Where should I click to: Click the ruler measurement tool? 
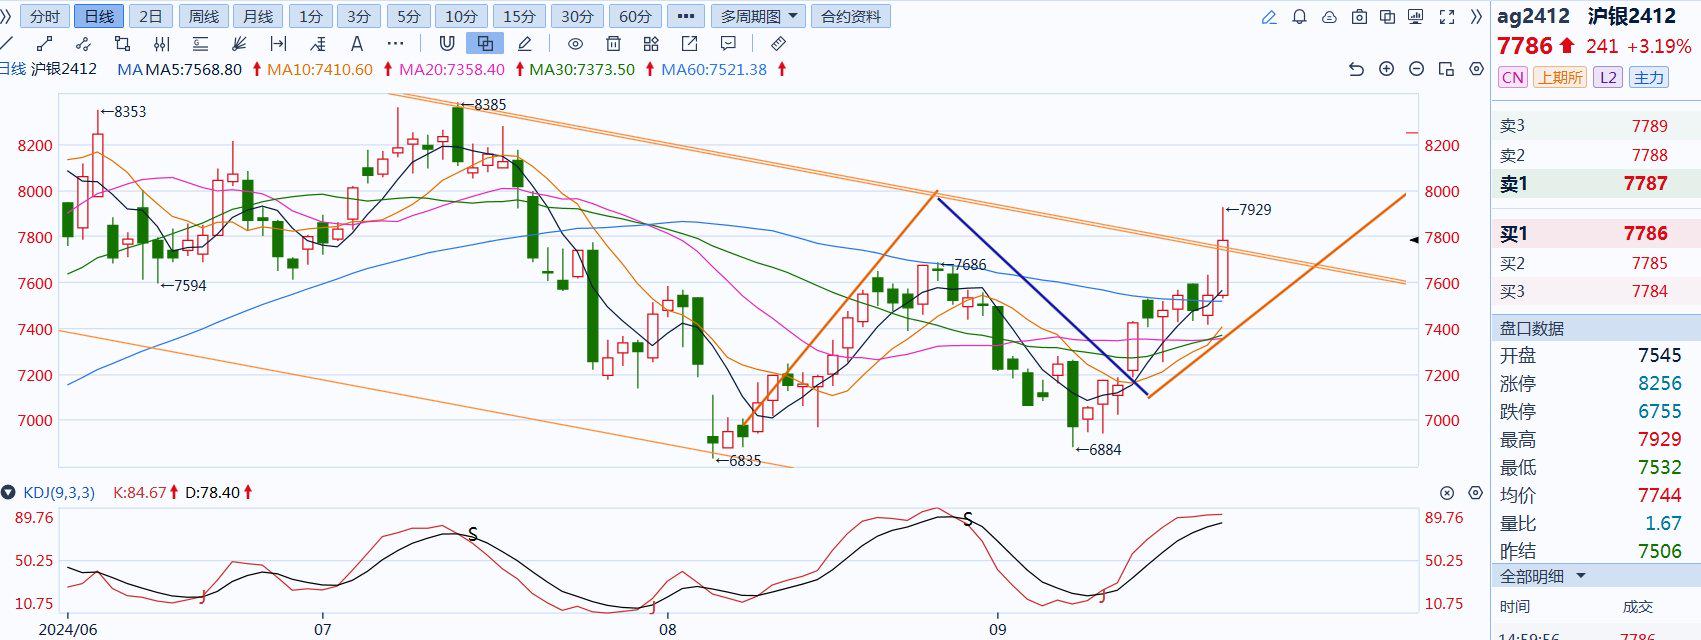(779, 44)
